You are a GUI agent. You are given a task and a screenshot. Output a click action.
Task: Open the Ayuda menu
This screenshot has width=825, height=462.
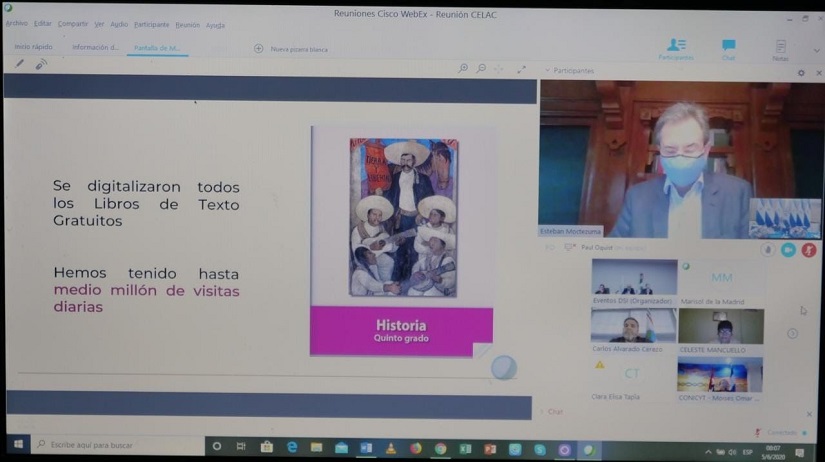(x=215, y=25)
